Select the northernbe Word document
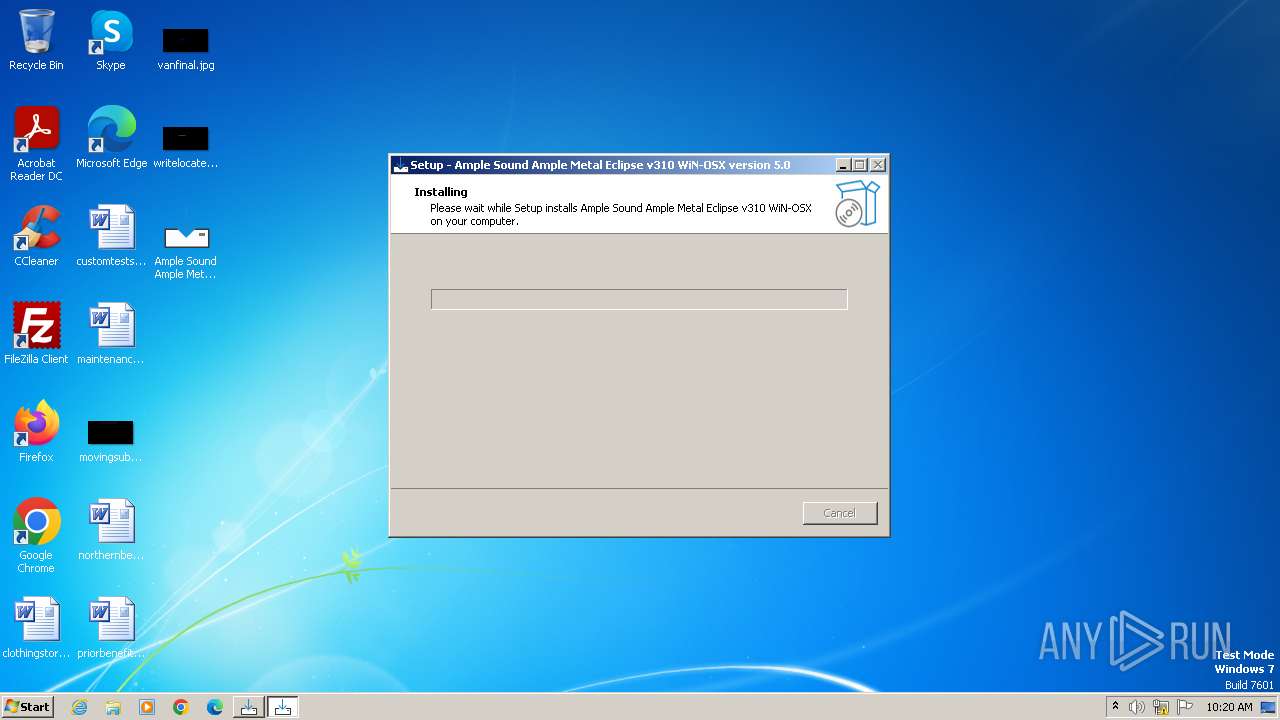 tap(111, 530)
